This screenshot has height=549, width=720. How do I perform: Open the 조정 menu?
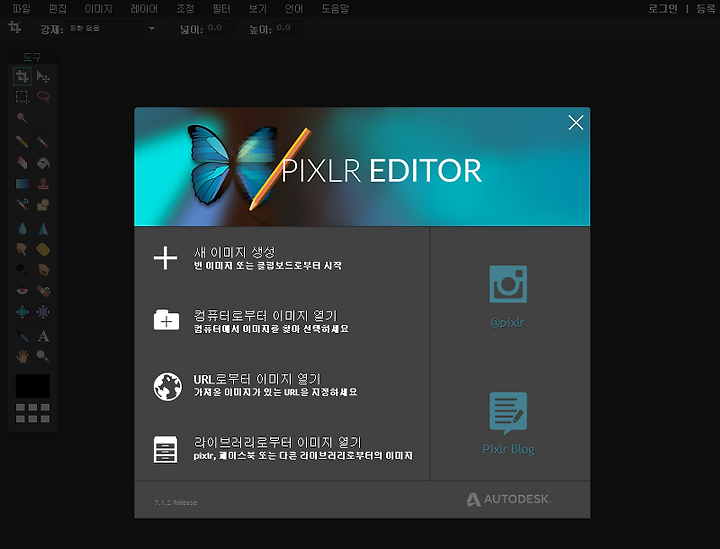pos(185,9)
